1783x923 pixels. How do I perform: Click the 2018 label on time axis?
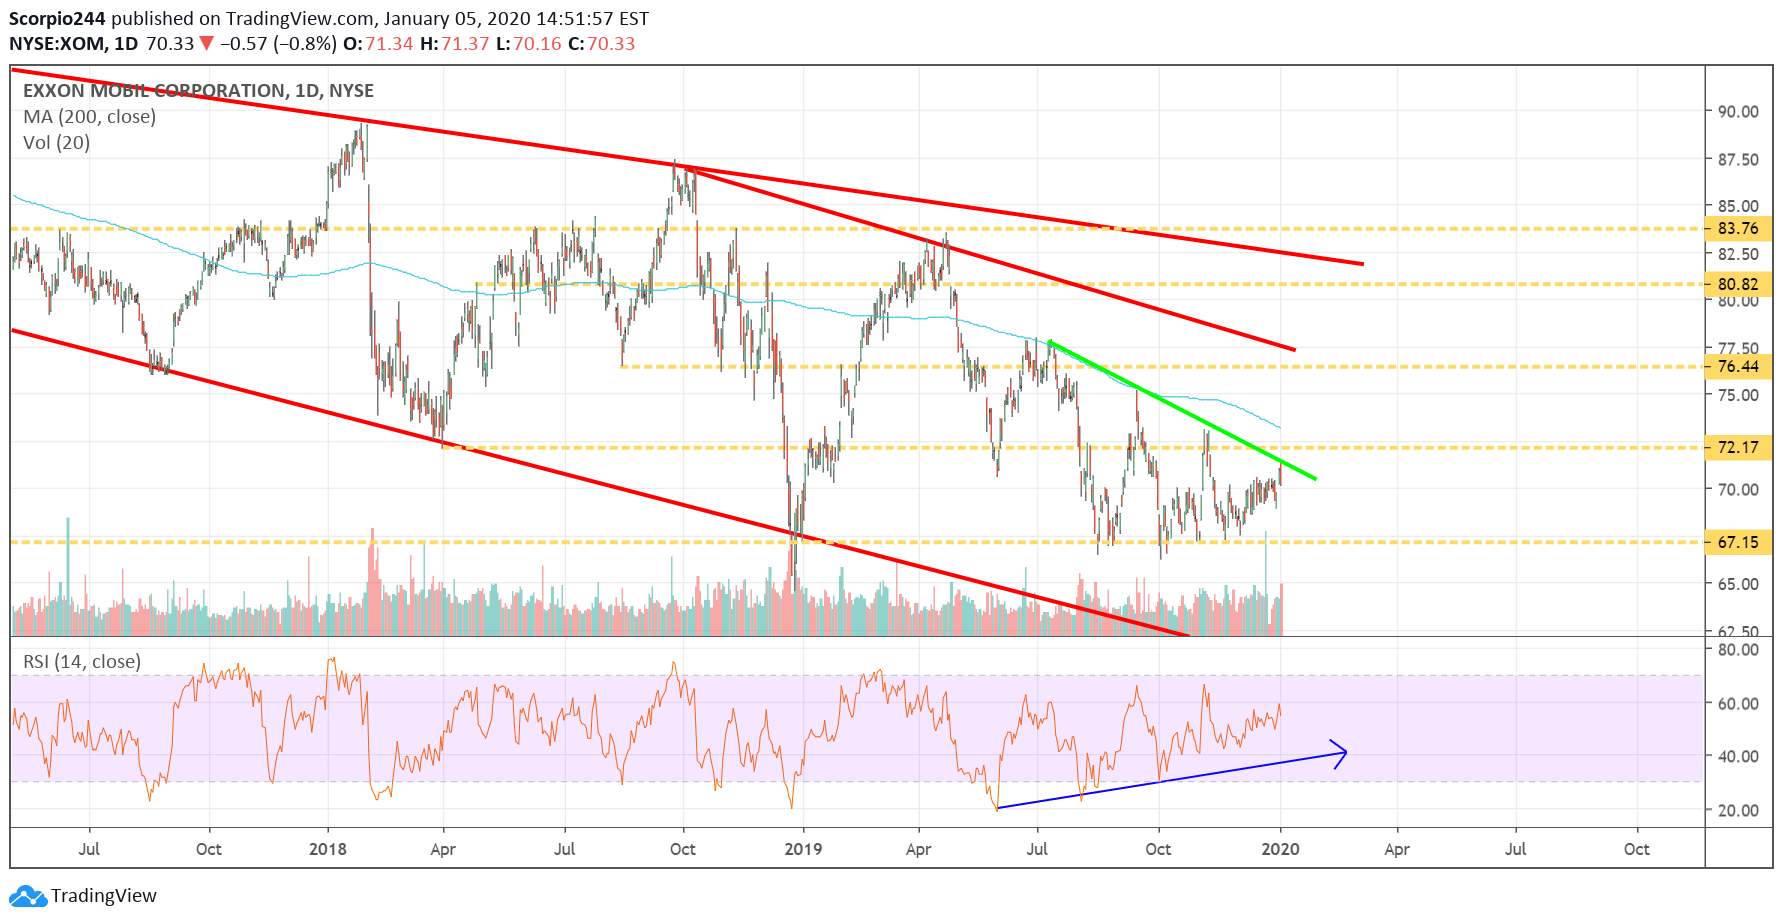[x=328, y=849]
